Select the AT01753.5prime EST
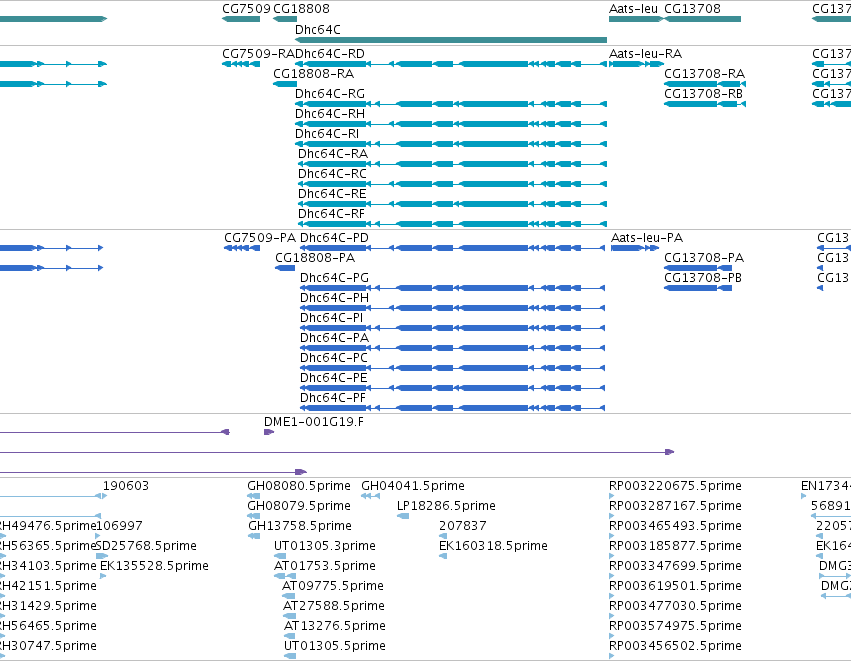 click(325, 566)
